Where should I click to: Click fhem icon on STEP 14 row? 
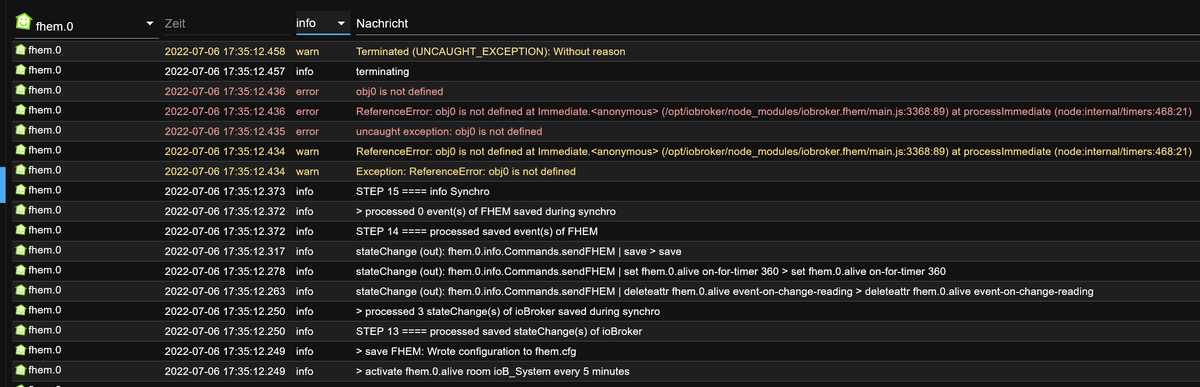point(19,231)
